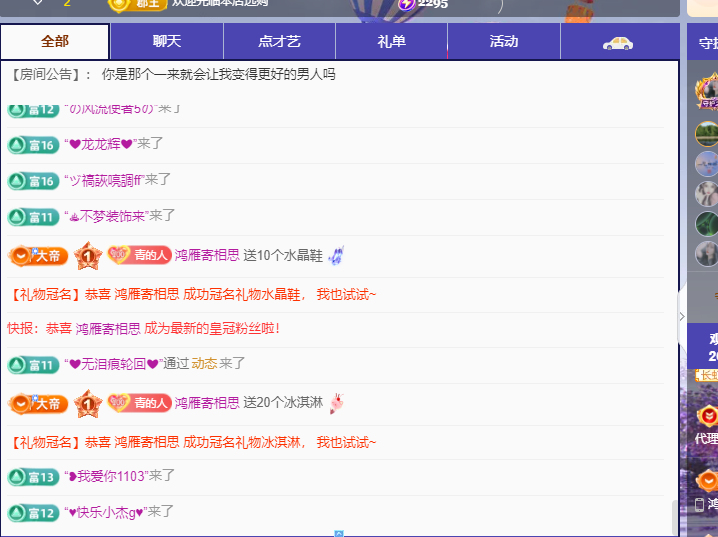This screenshot has width=718, height=537.
Task: Click 鸿雁寄相思 in the 水晶鞋 gift message
Action: point(207,255)
